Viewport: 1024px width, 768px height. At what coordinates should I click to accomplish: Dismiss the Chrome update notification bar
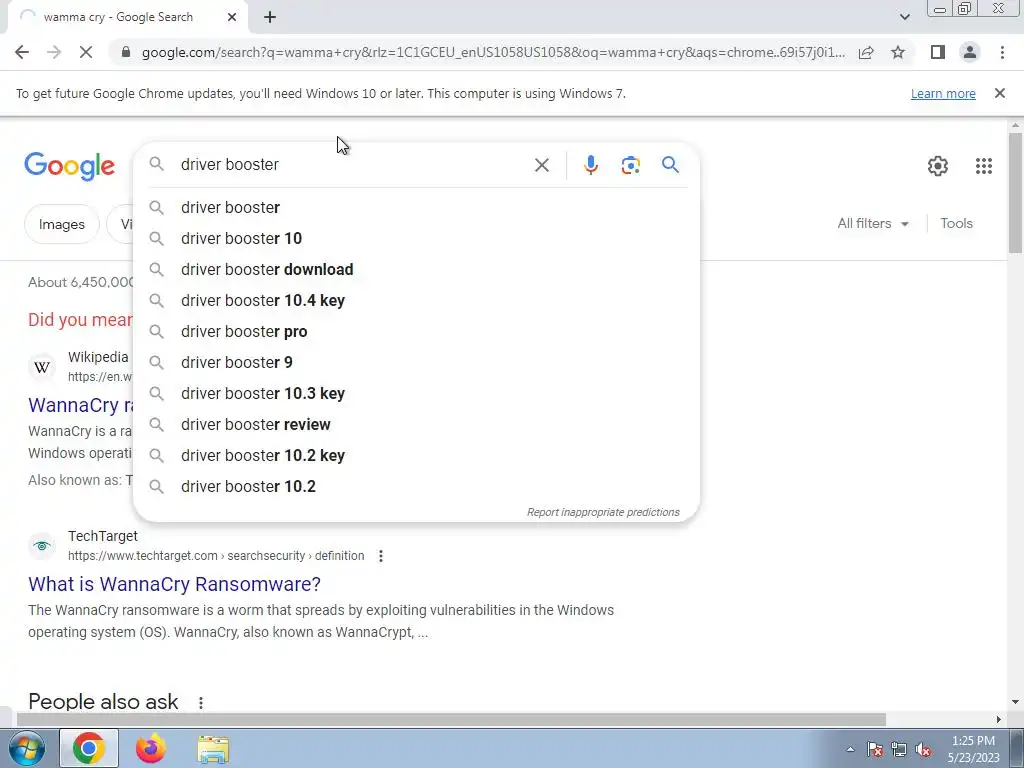1000,93
